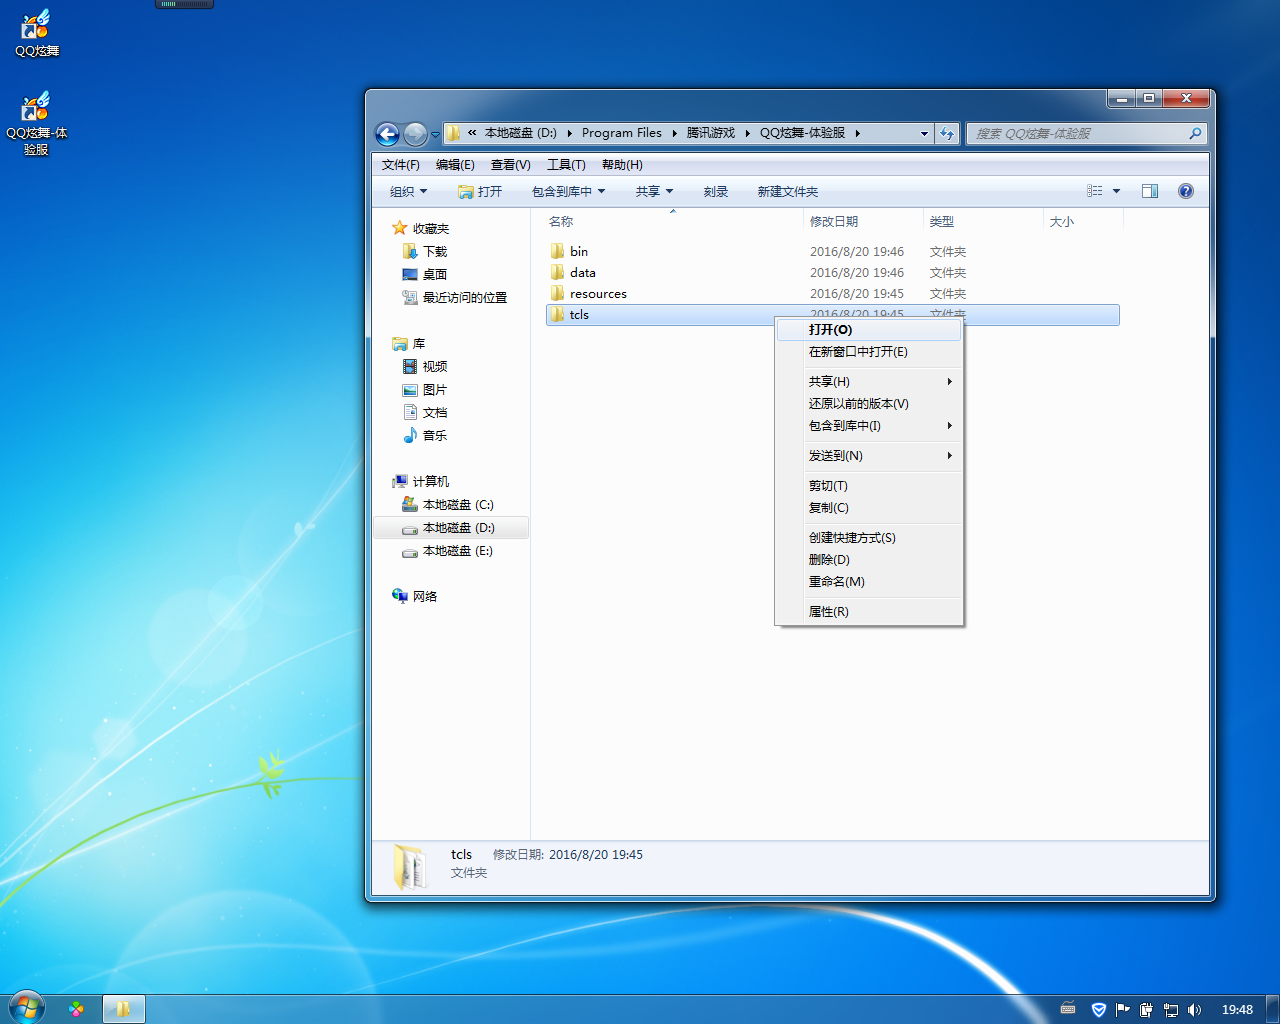
Task: Click the Explorer folder button on the taskbar
Action: coord(124,1009)
